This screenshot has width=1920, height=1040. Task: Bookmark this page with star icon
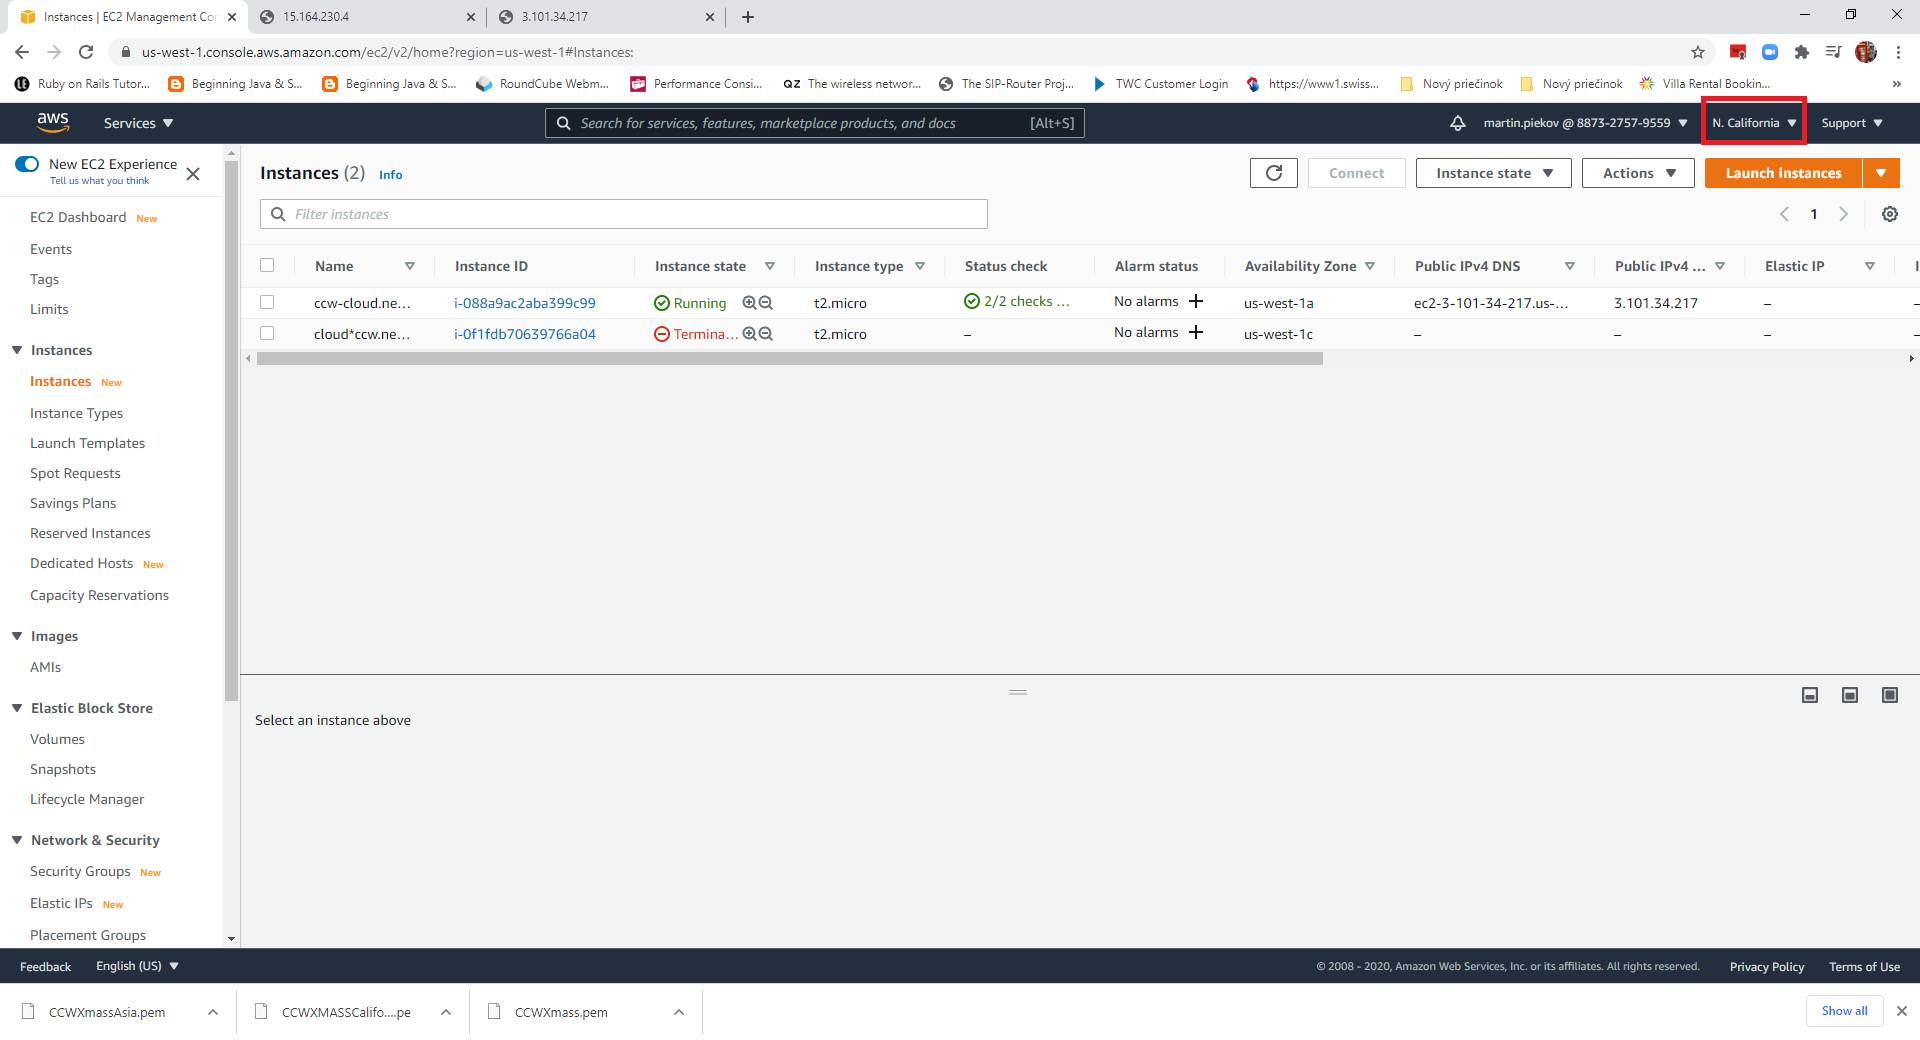point(1698,52)
